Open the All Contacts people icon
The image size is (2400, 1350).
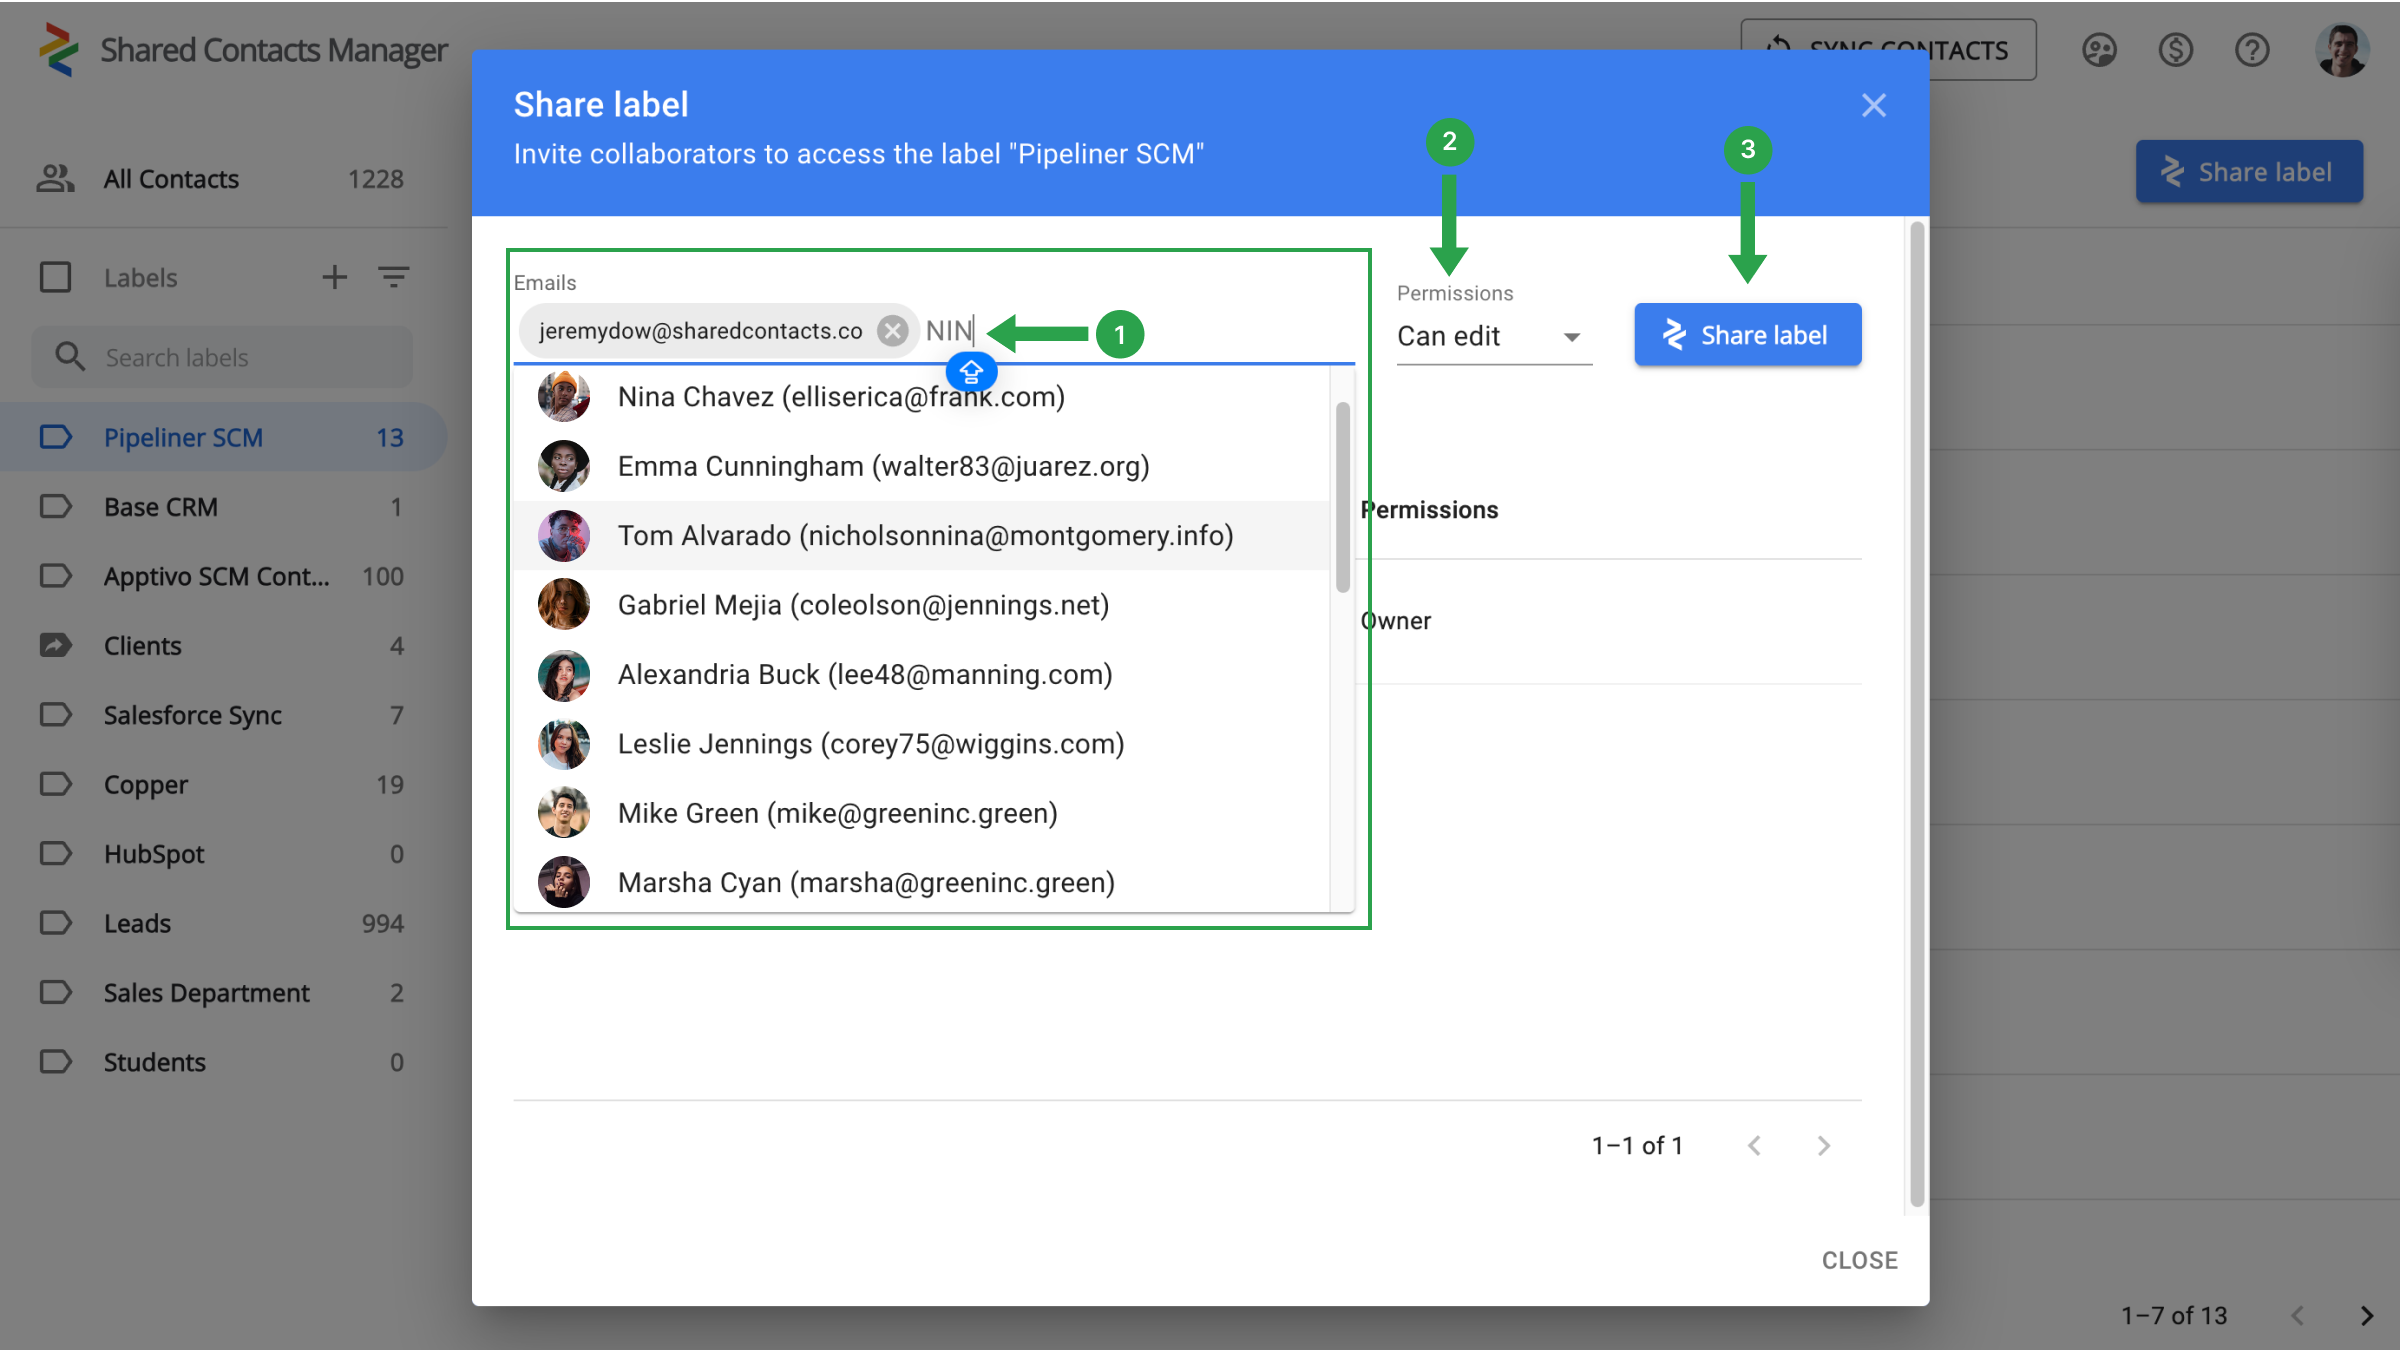click(x=55, y=178)
